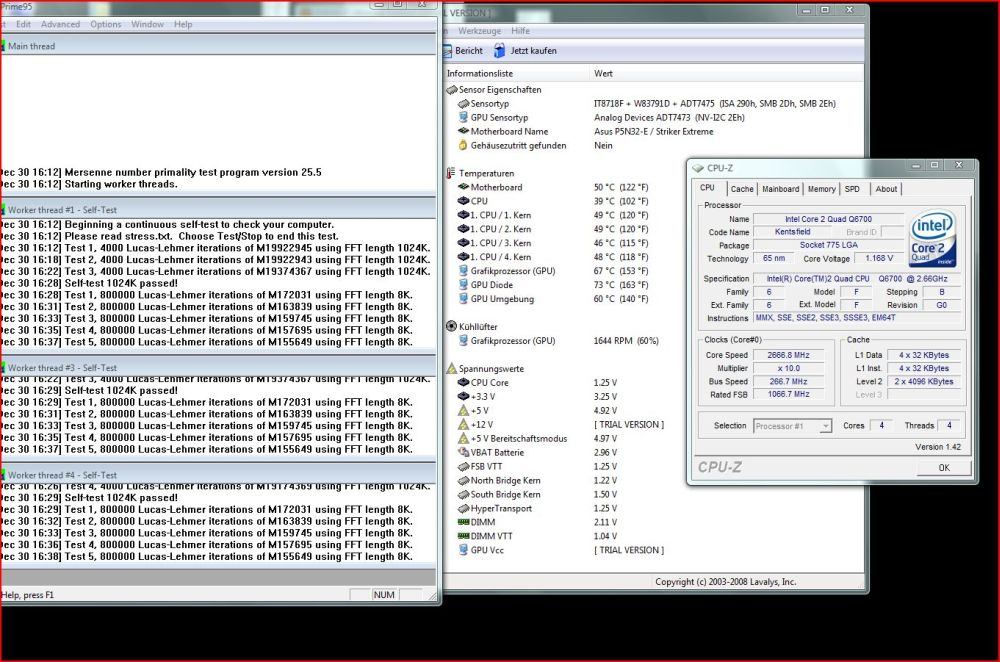Click the Asus P5N32-E / Striker Extreme value

pyautogui.click(x=654, y=131)
